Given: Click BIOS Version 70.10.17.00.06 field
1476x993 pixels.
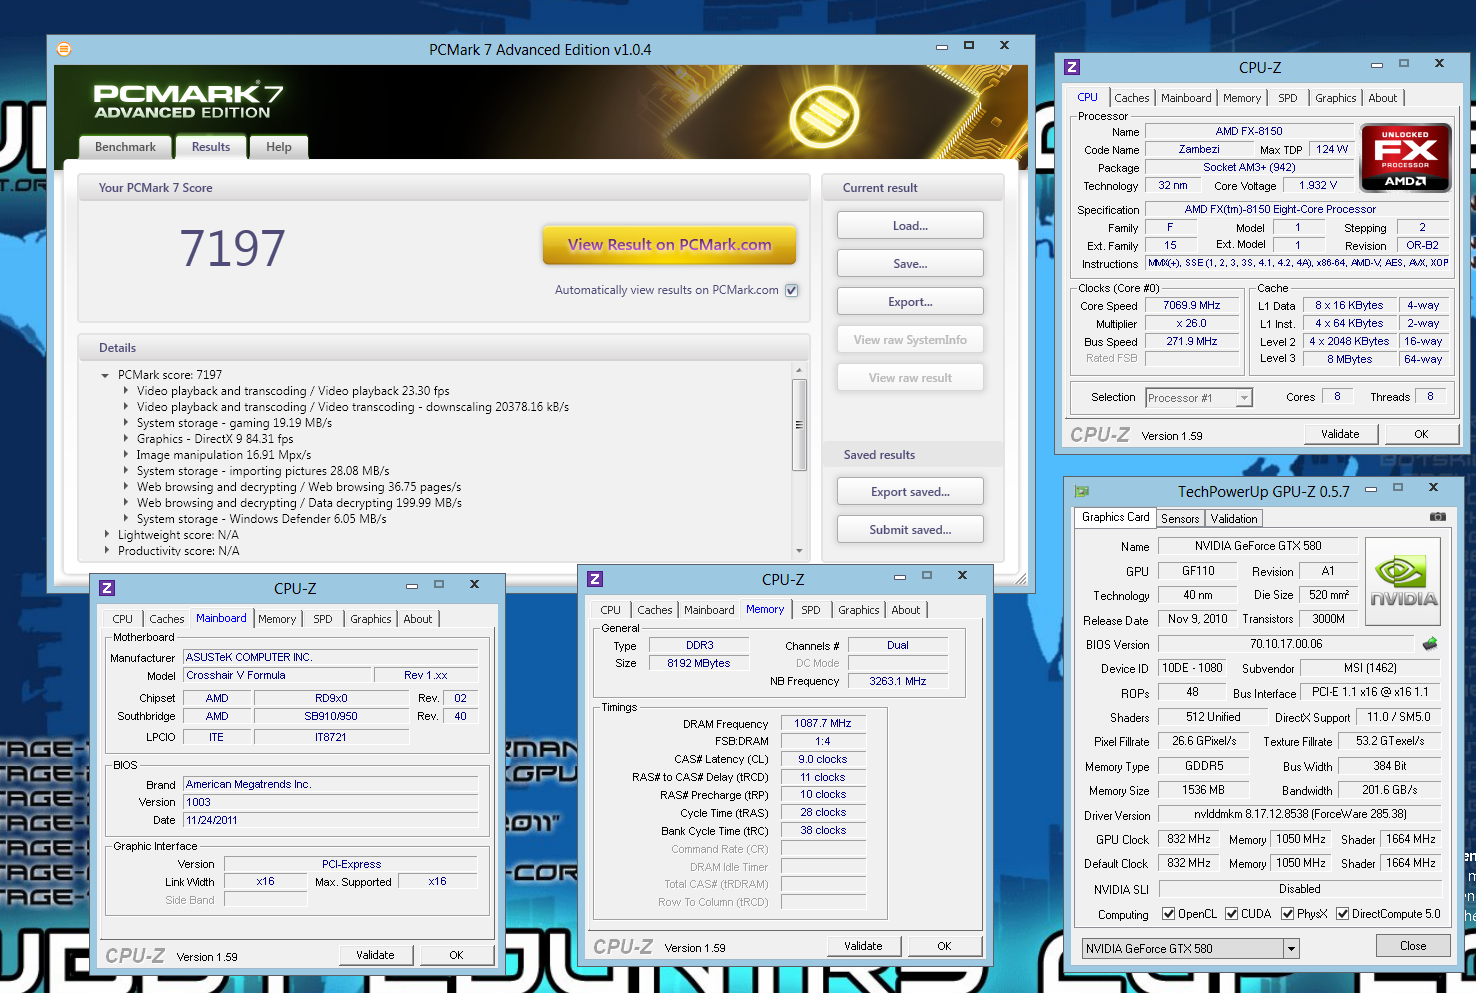Looking at the screenshot, I should click(1286, 644).
